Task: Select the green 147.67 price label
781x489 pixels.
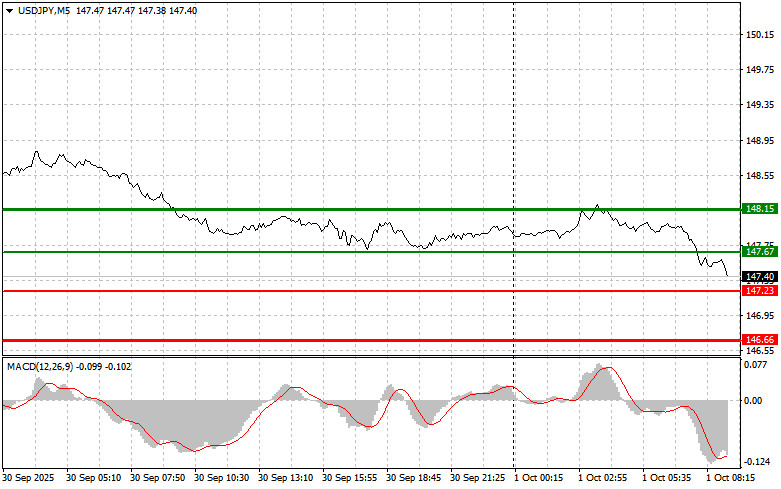Action: (759, 252)
